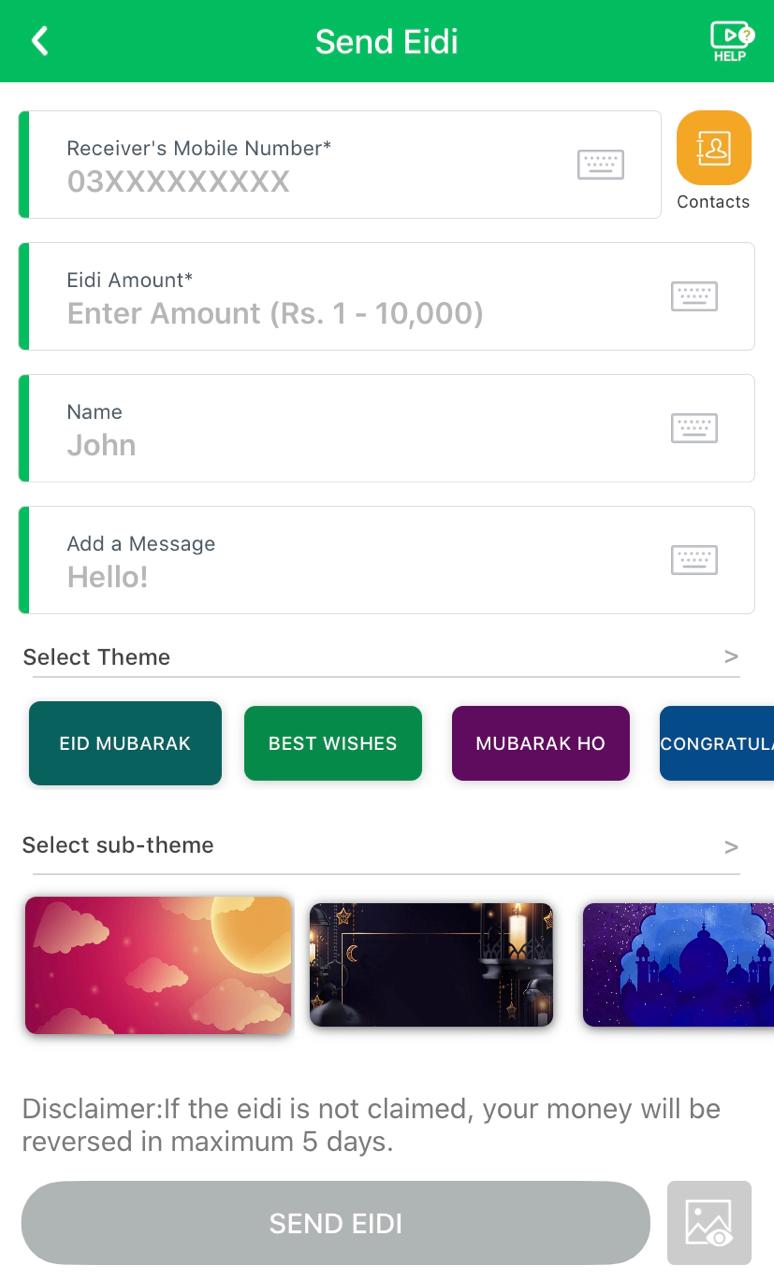
Task: Choose the MUBARAK HO theme
Action: (x=541, y=743)
